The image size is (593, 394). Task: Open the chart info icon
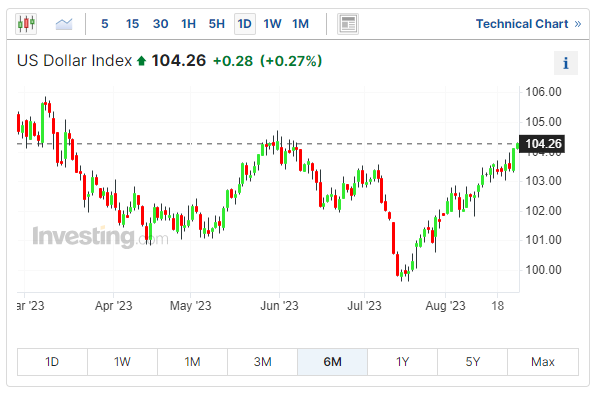(566, 63)
